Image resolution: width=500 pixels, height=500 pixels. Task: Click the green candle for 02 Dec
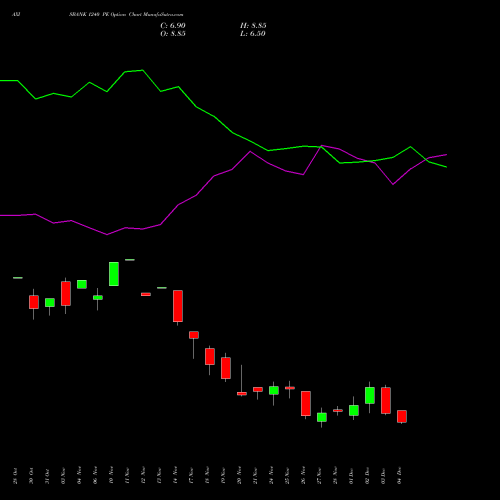point(370,395)
